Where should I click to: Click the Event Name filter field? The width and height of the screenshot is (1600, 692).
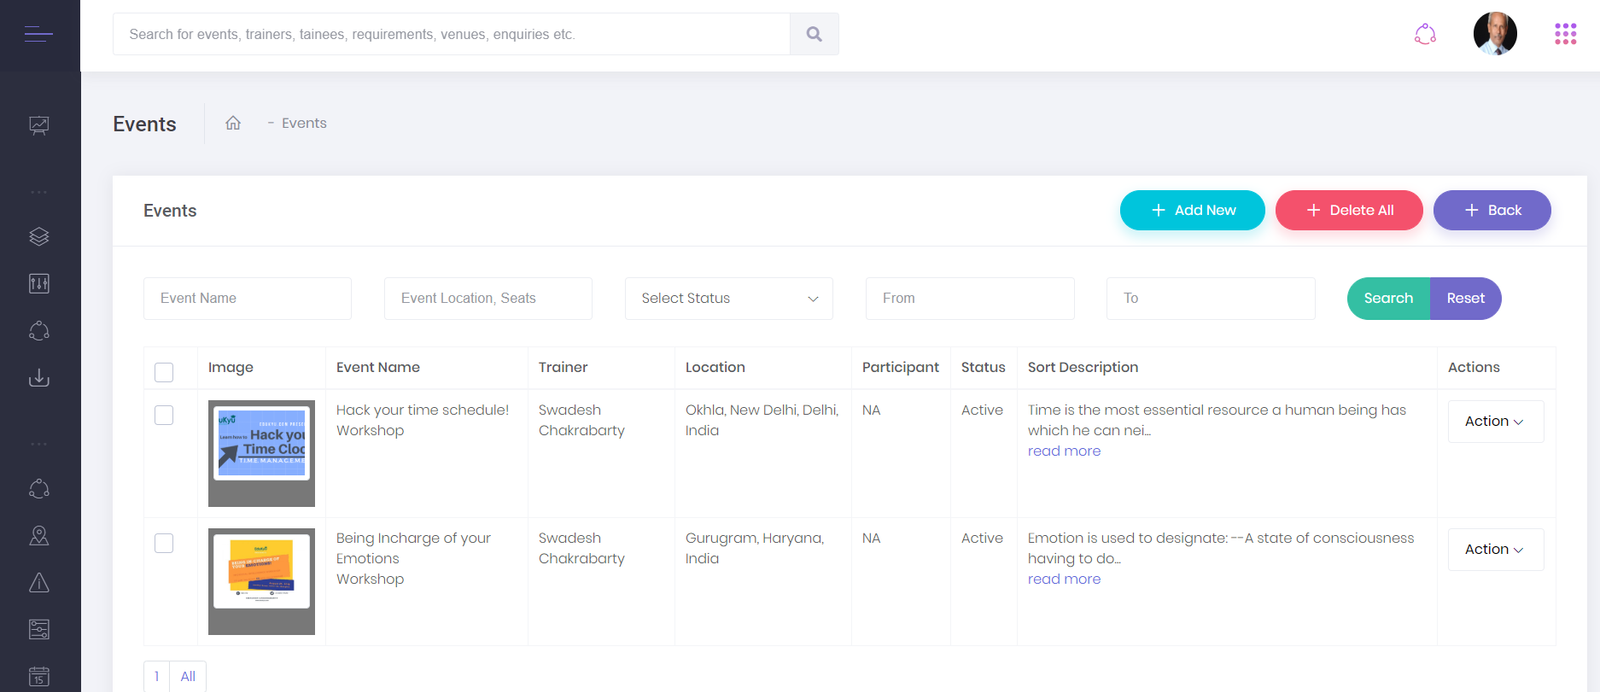coord(247,298)
